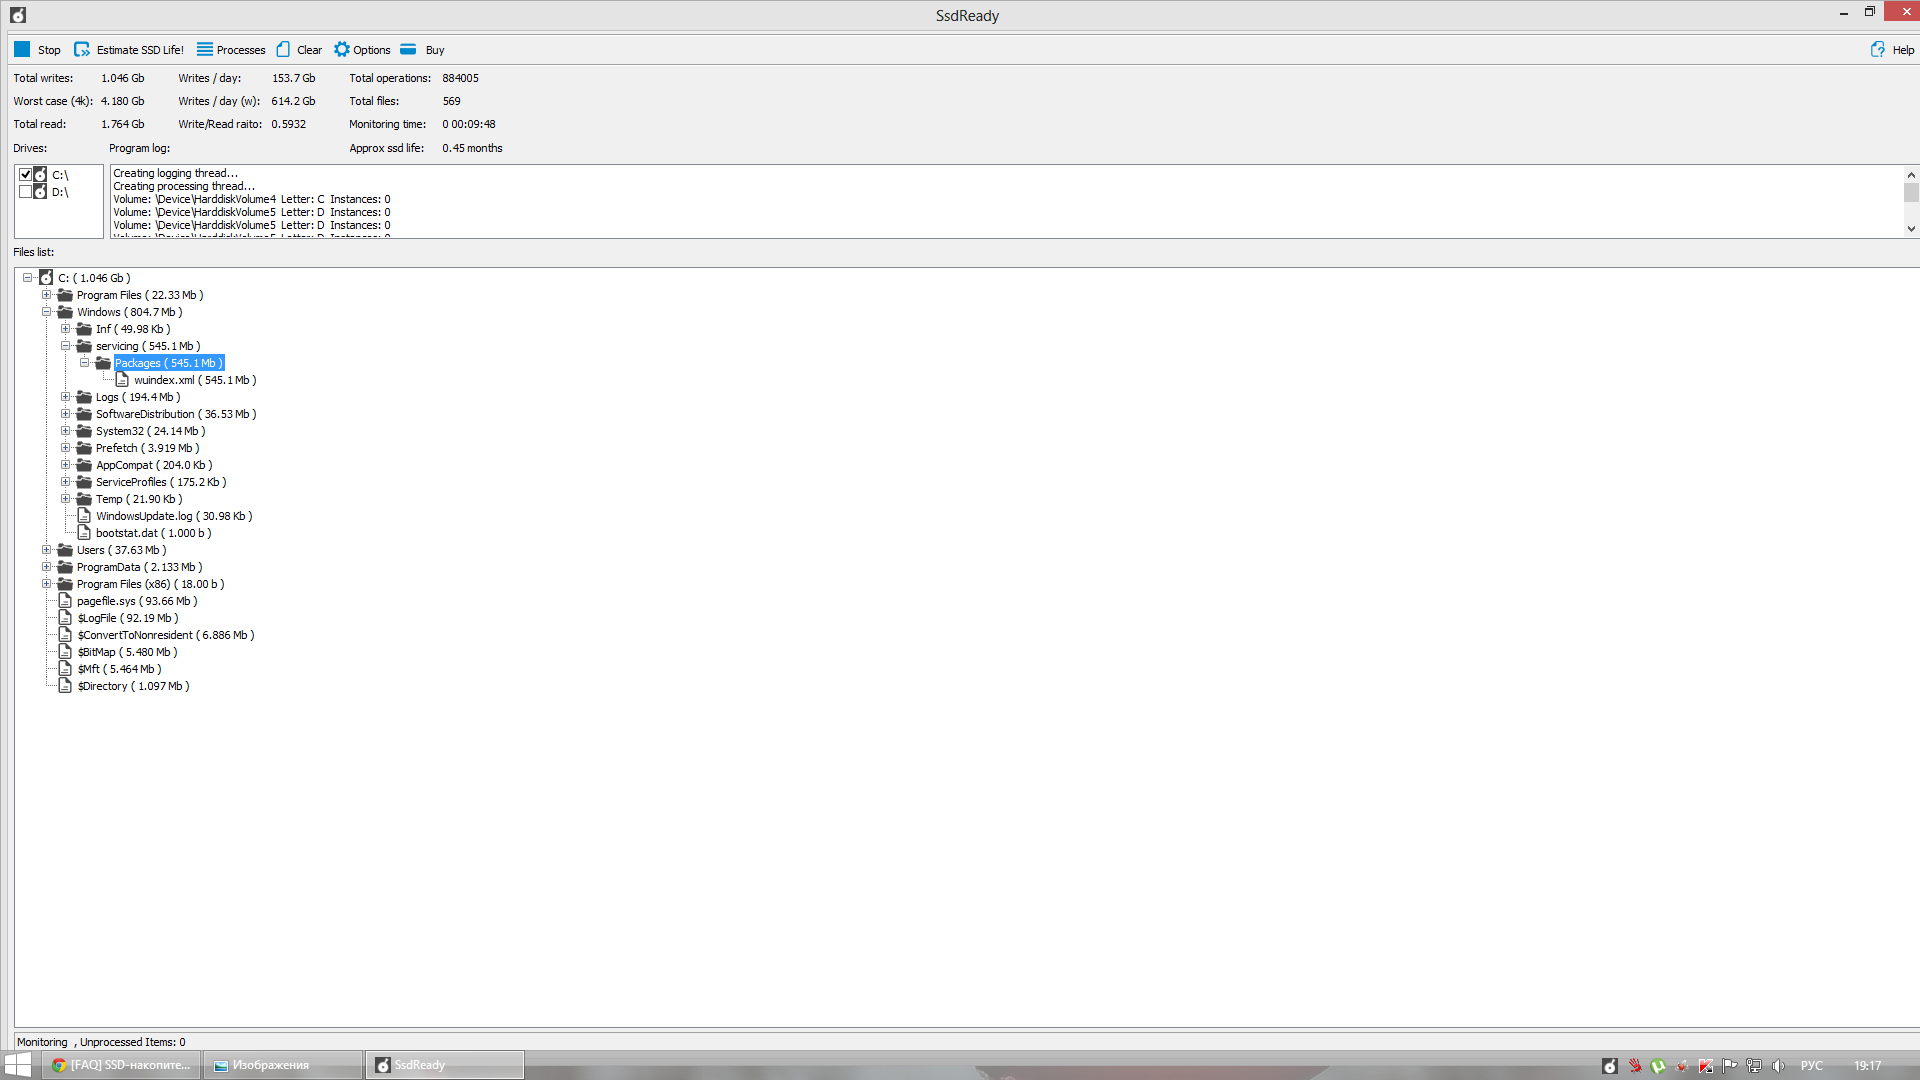Open Help icon at top right
The height and width of the screenshot is (1080, 1920).
point(1877,49)
